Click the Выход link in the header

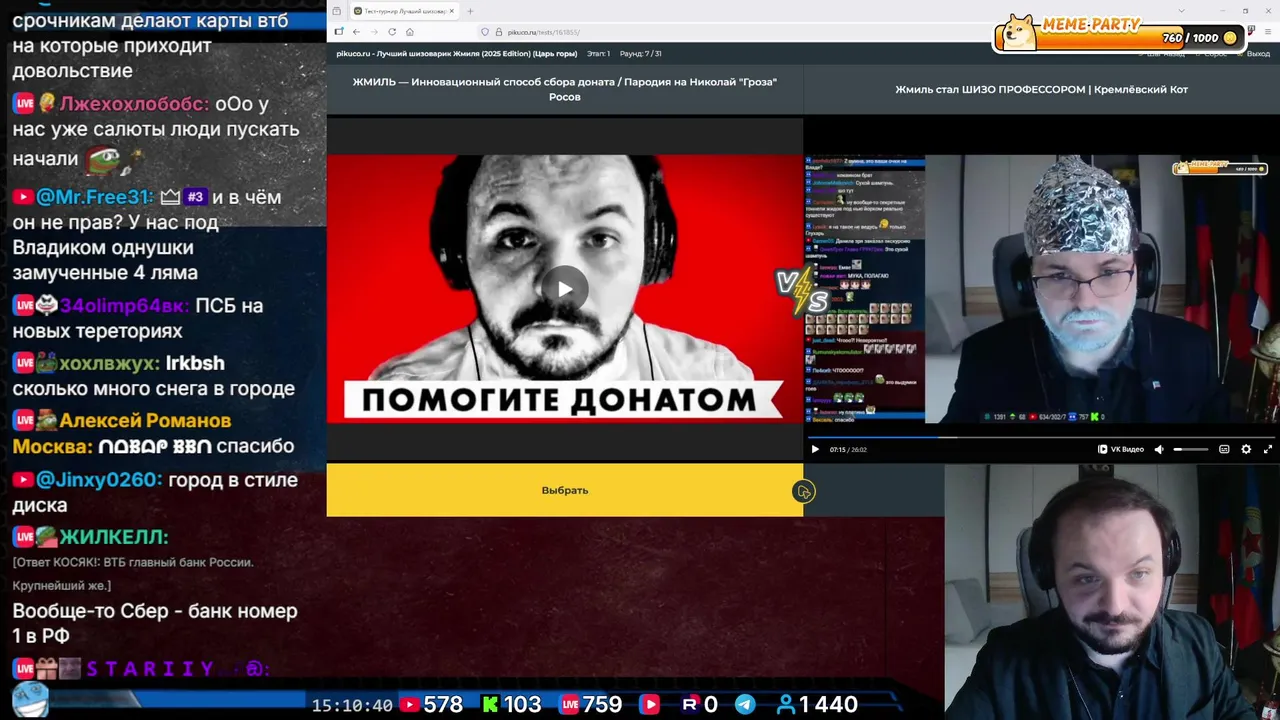coord(1258,54)
